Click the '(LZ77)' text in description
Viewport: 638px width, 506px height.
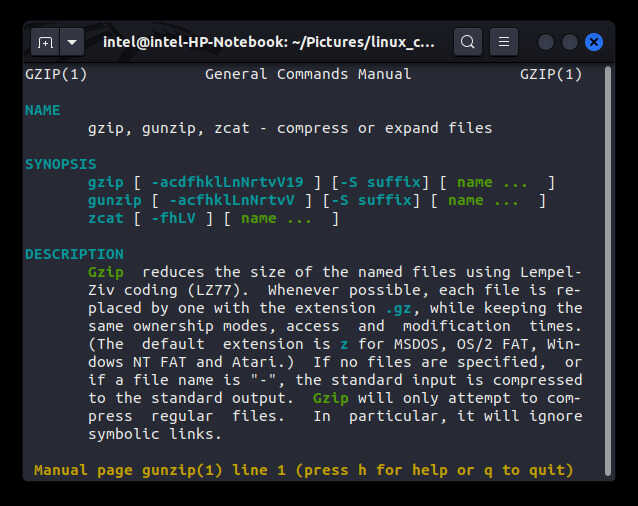tap(214, 290)
